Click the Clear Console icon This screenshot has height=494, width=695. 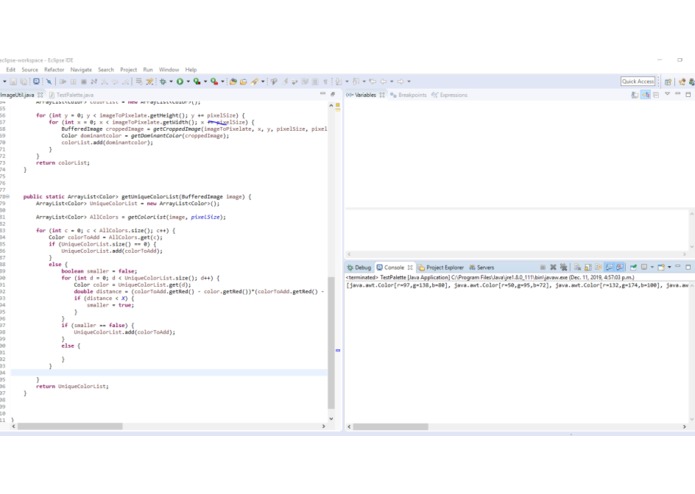pyautogui.click(x=577, y=267)
